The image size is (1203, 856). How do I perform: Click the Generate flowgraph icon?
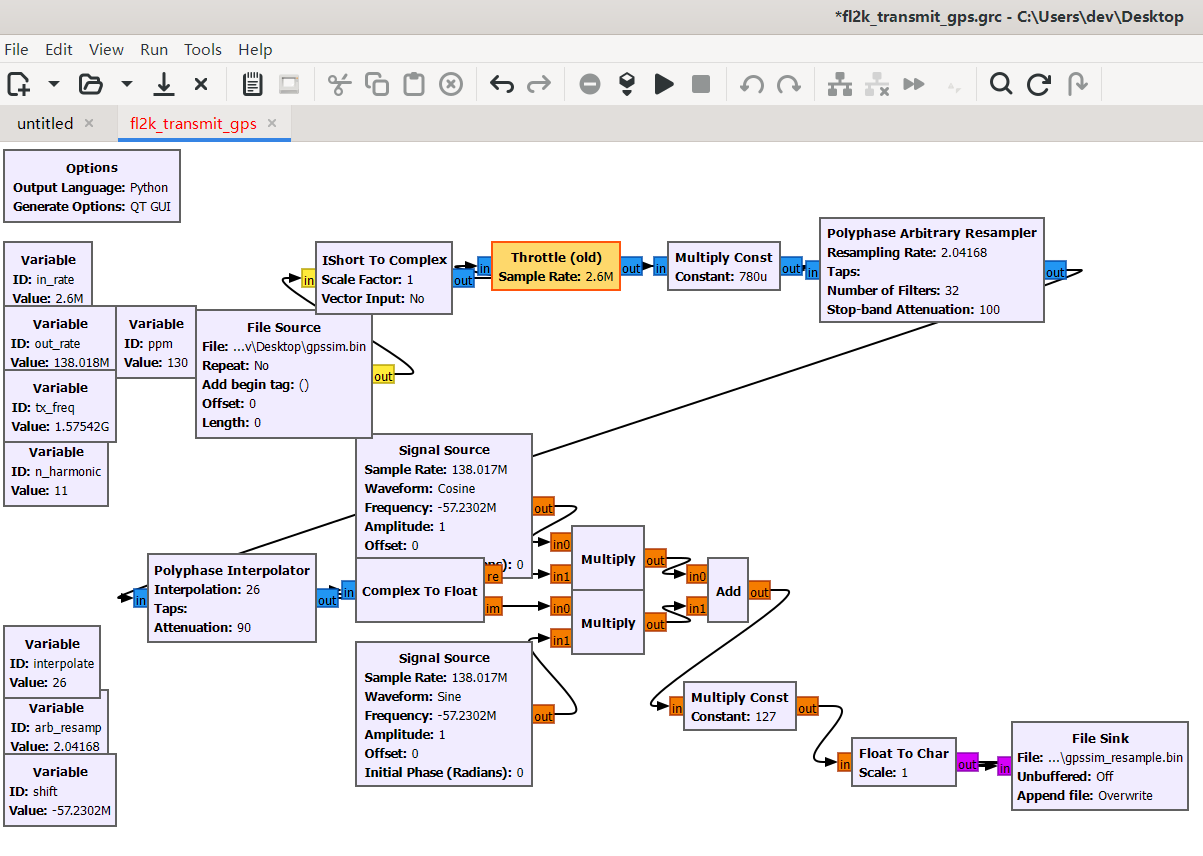click(x=627, y=84)
